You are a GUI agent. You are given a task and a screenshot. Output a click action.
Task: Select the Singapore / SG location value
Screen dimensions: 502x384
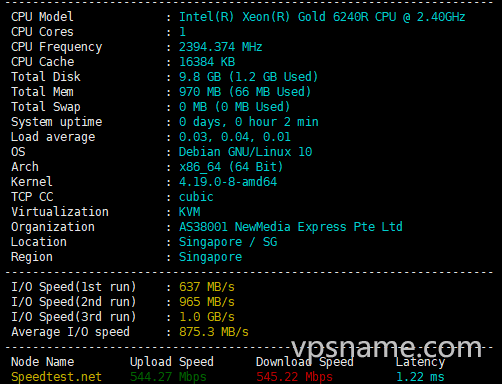pyautogui.click(x=228, y=242)
